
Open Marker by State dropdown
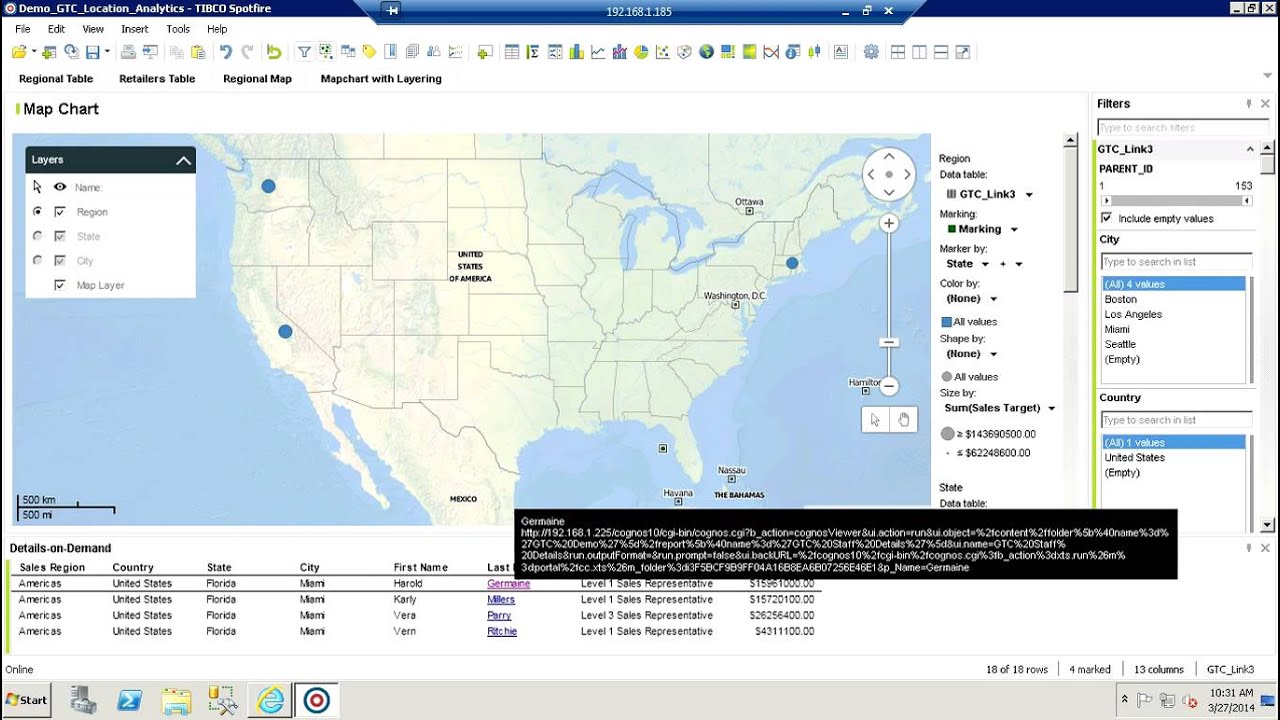coord(985,264)
